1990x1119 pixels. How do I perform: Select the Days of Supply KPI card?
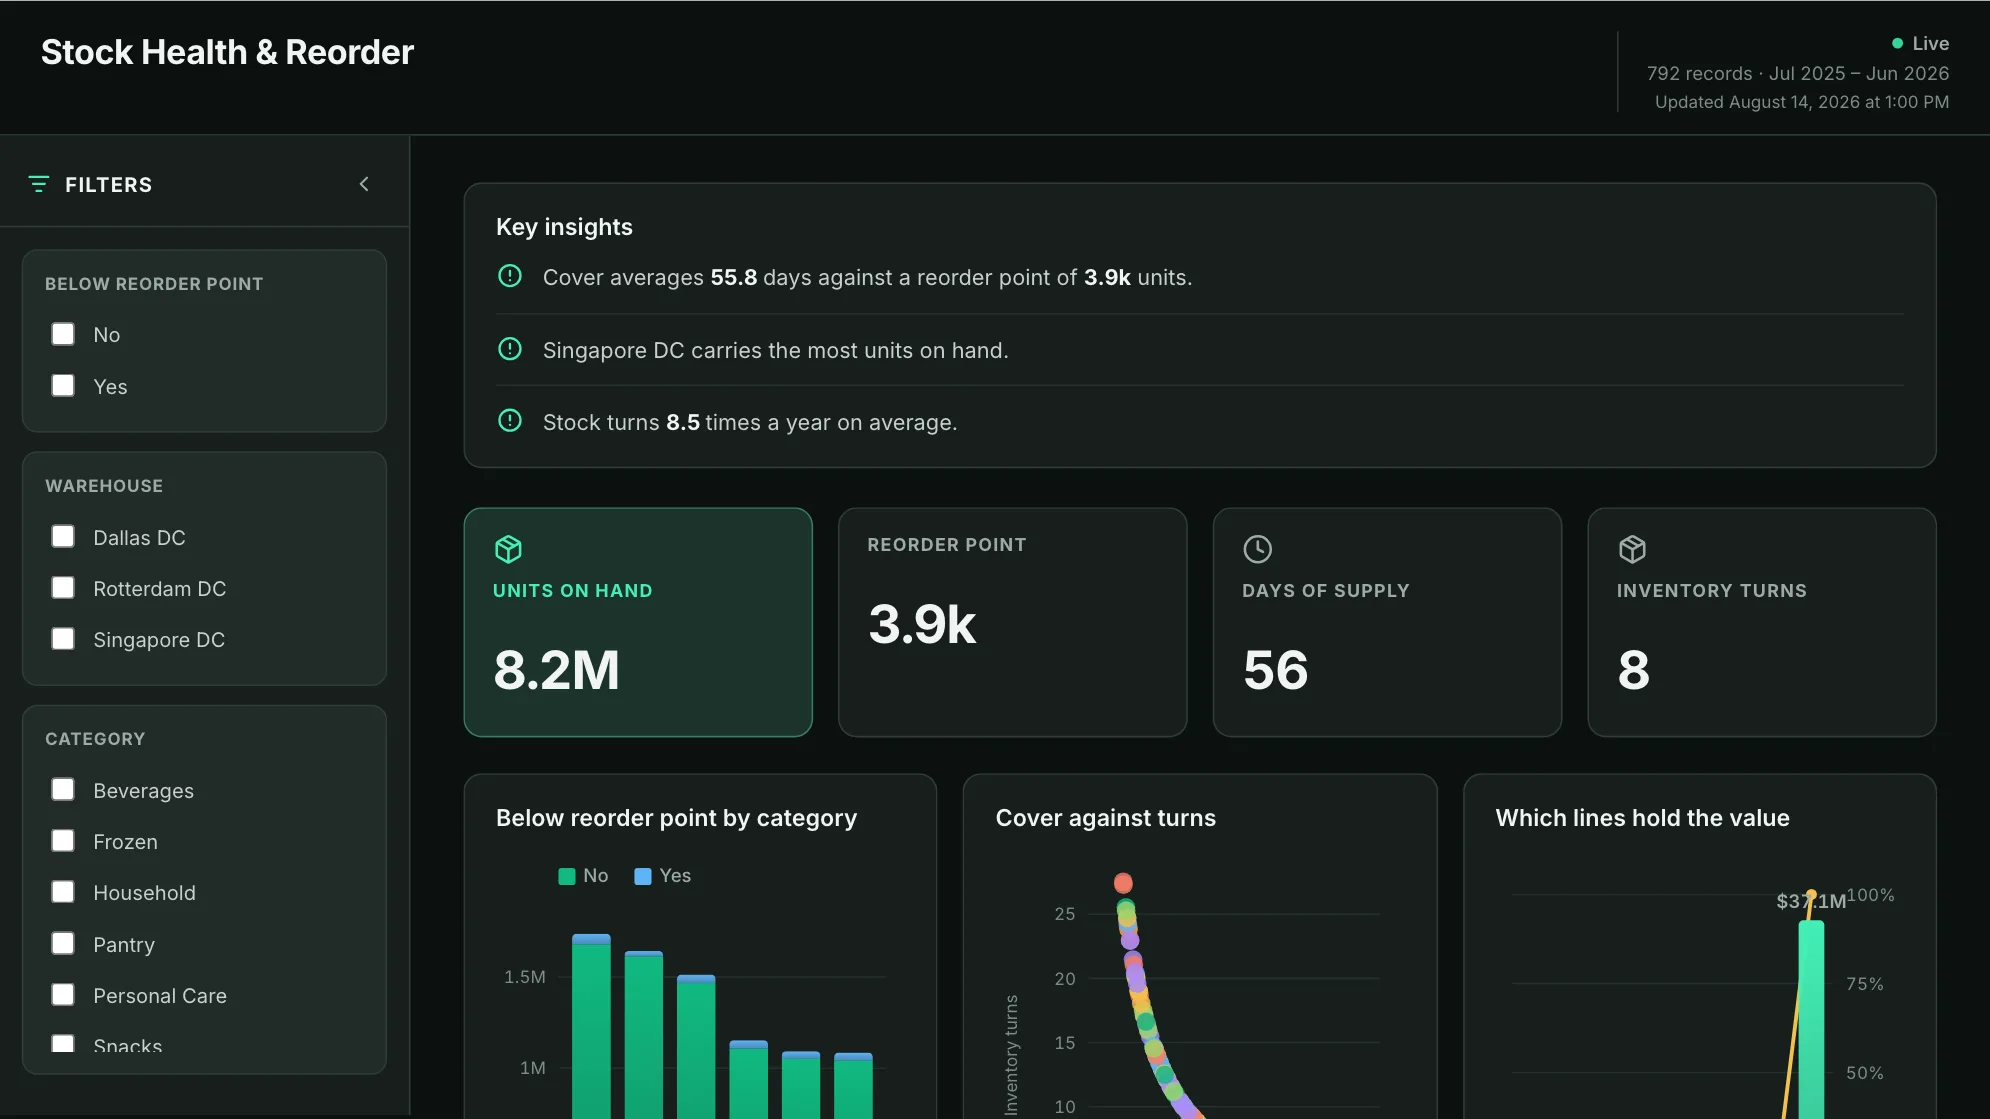click(1387, 622)
